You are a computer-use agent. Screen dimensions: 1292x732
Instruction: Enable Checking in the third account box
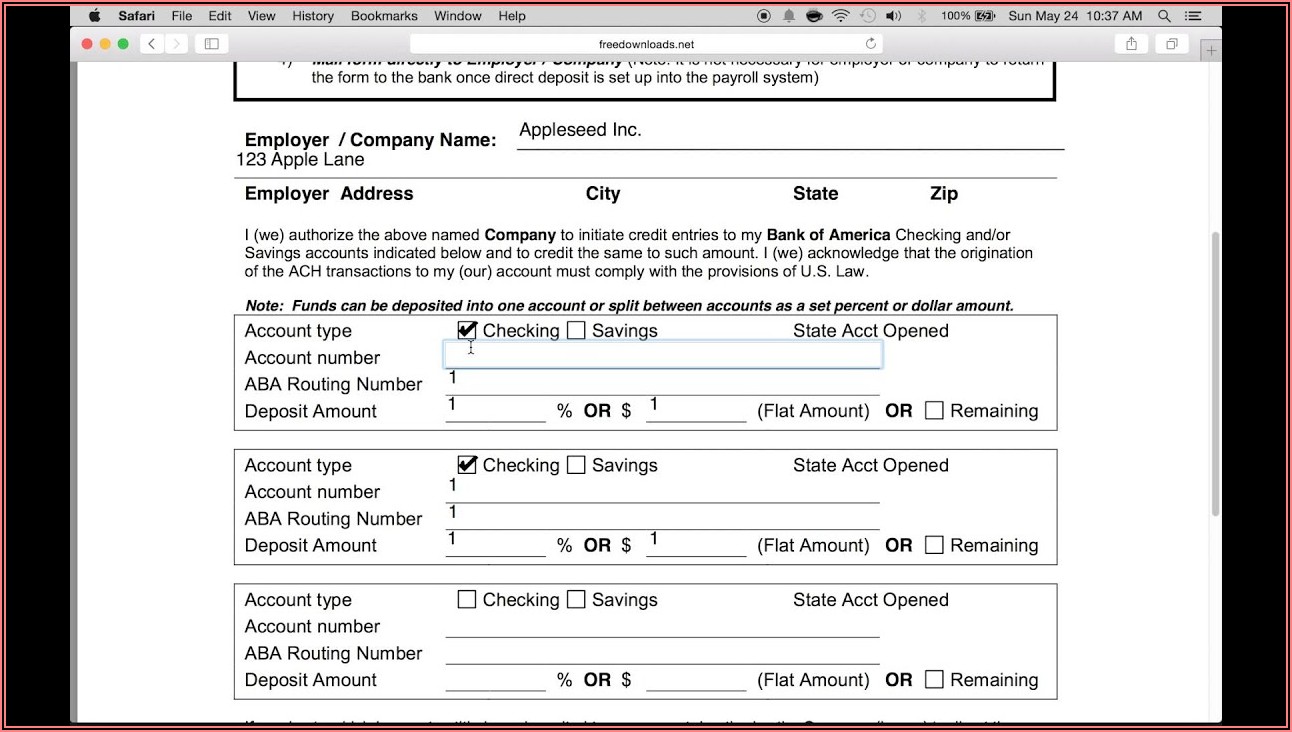(x=467, y=600)
